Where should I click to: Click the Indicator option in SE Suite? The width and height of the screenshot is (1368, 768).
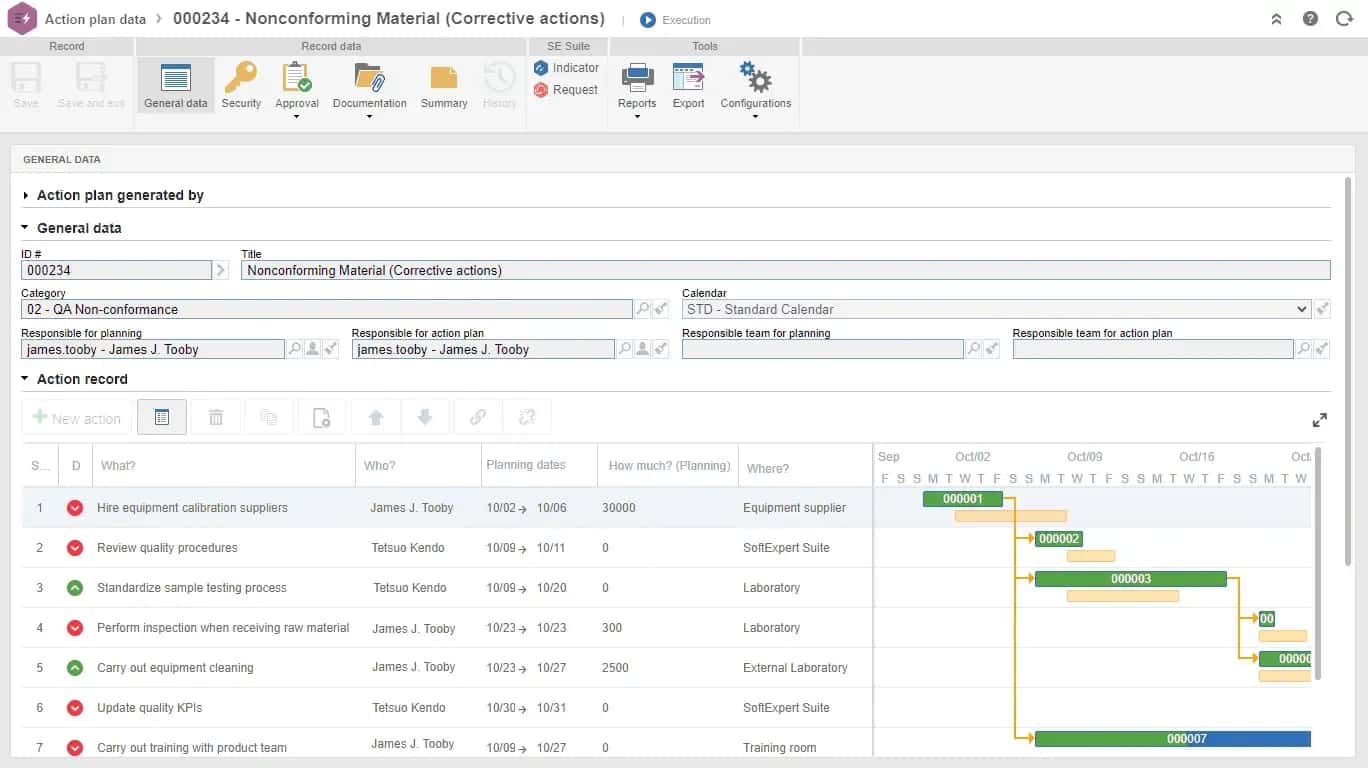pos(566,68)
